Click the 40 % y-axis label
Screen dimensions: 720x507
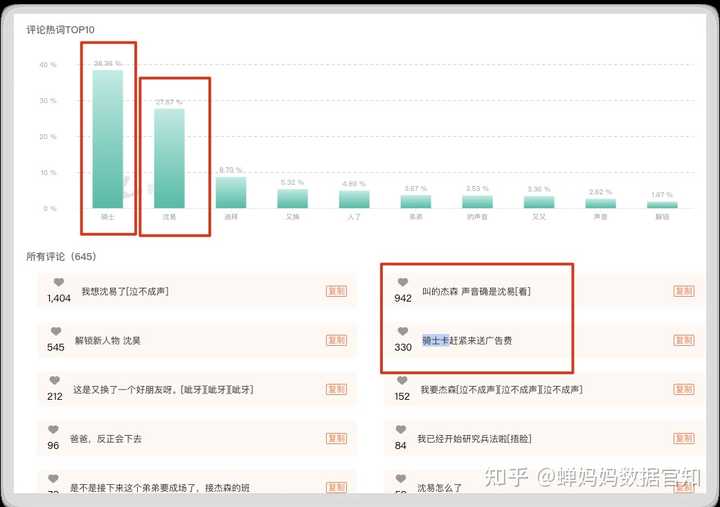tap(48, 65)
